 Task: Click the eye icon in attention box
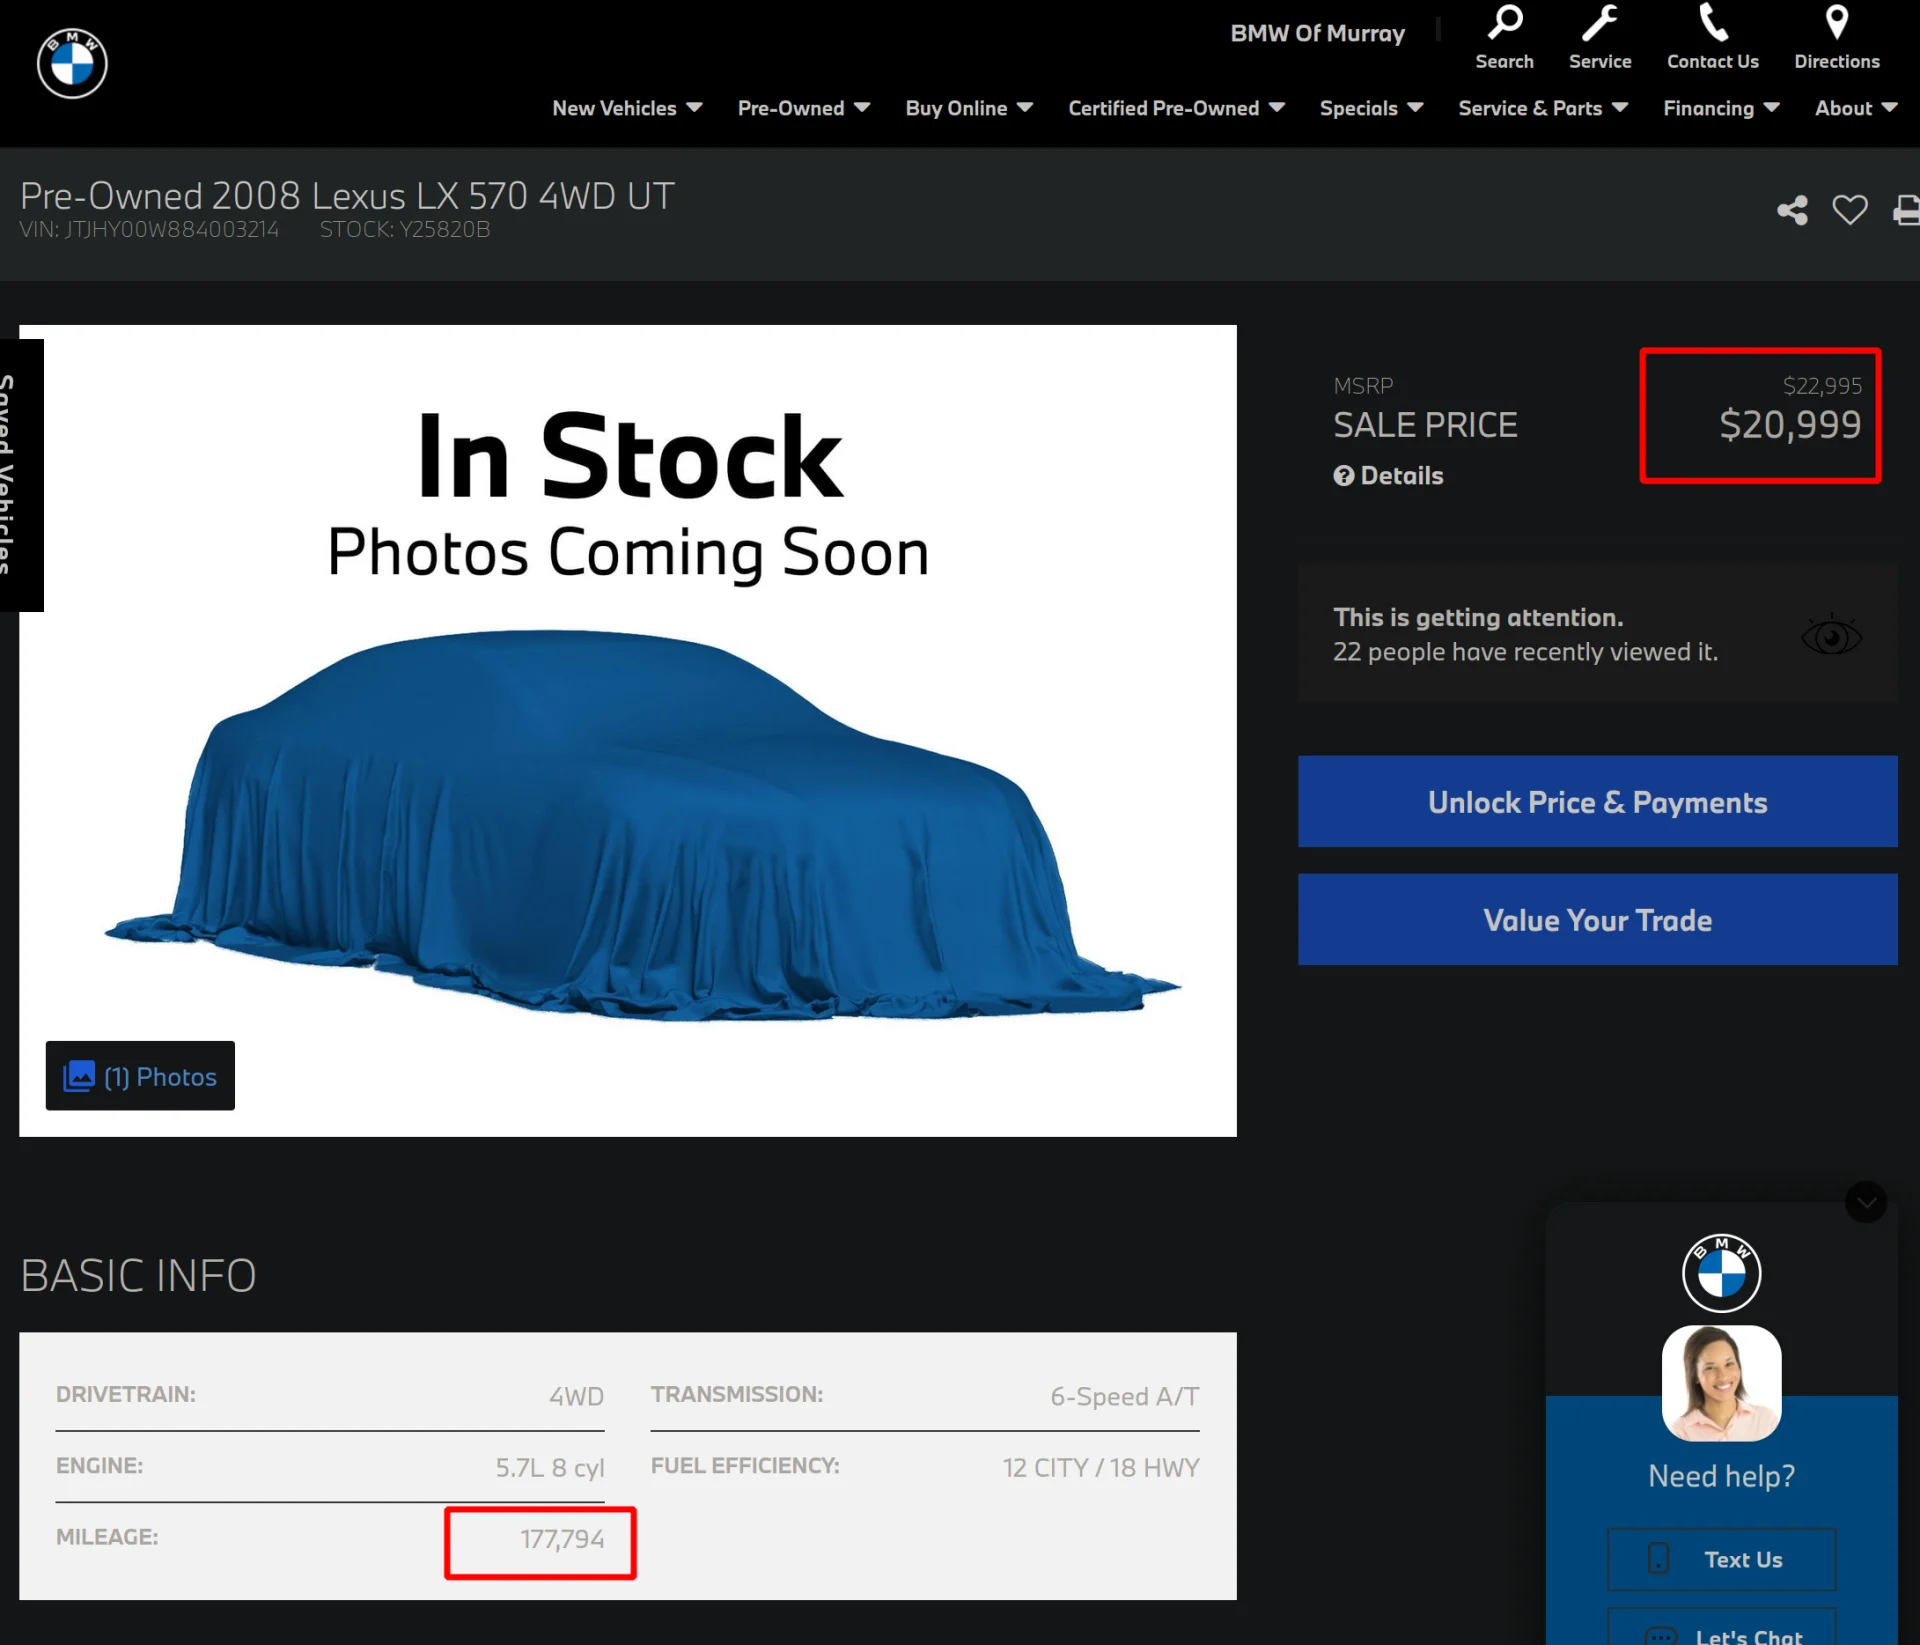1831,635
